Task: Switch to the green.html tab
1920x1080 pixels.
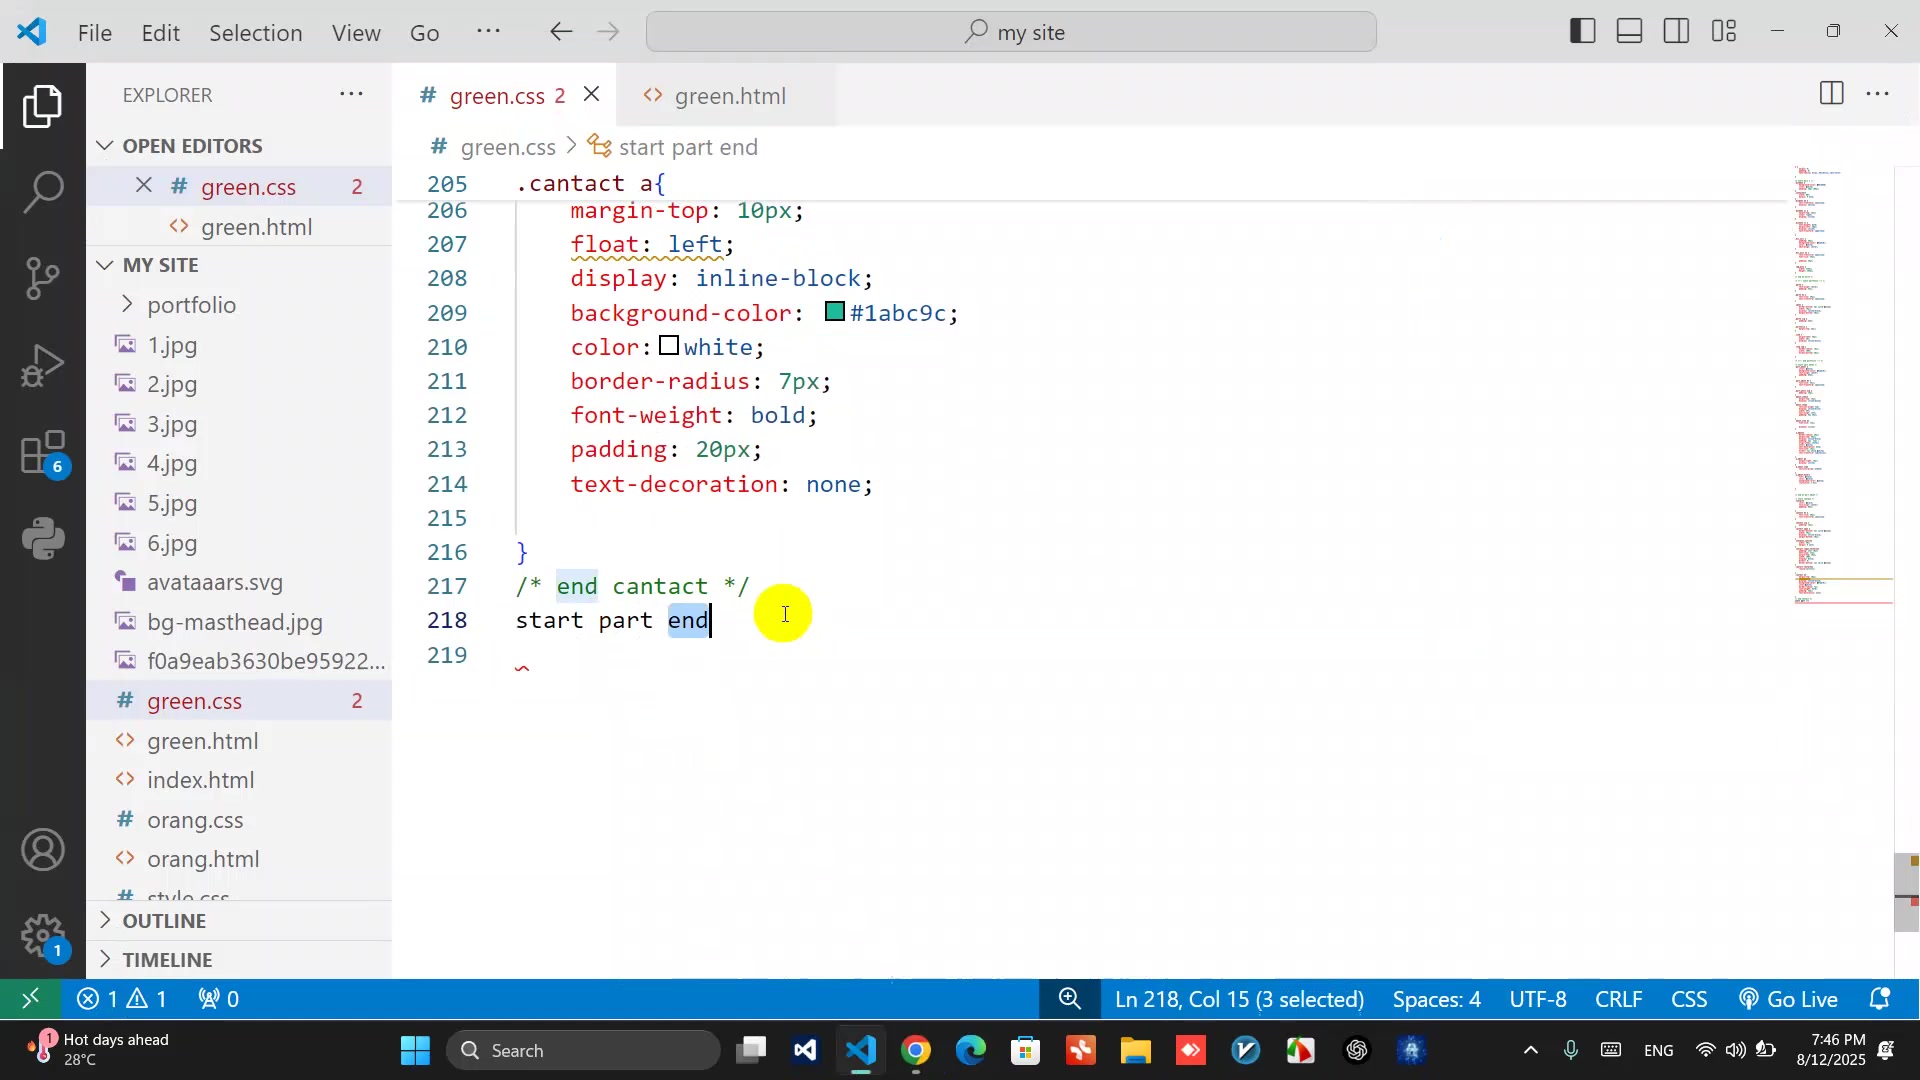Action: [x=729, y=96]
